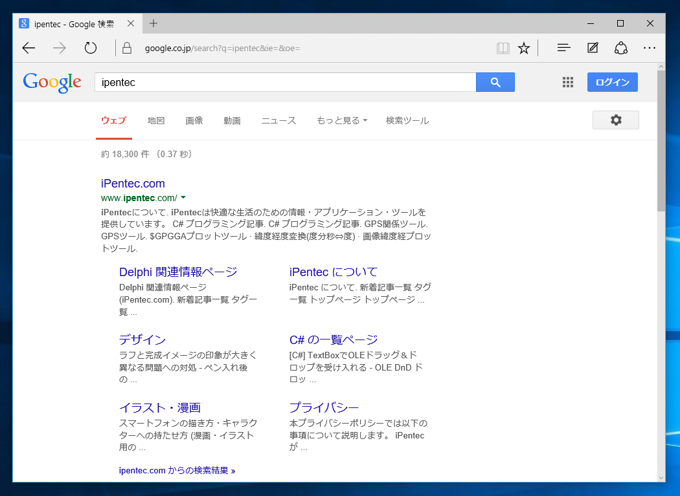680x496 pixels.
Task: Open the Google apps grid icon
Action: pyautogui.click(x=568, y=82)
